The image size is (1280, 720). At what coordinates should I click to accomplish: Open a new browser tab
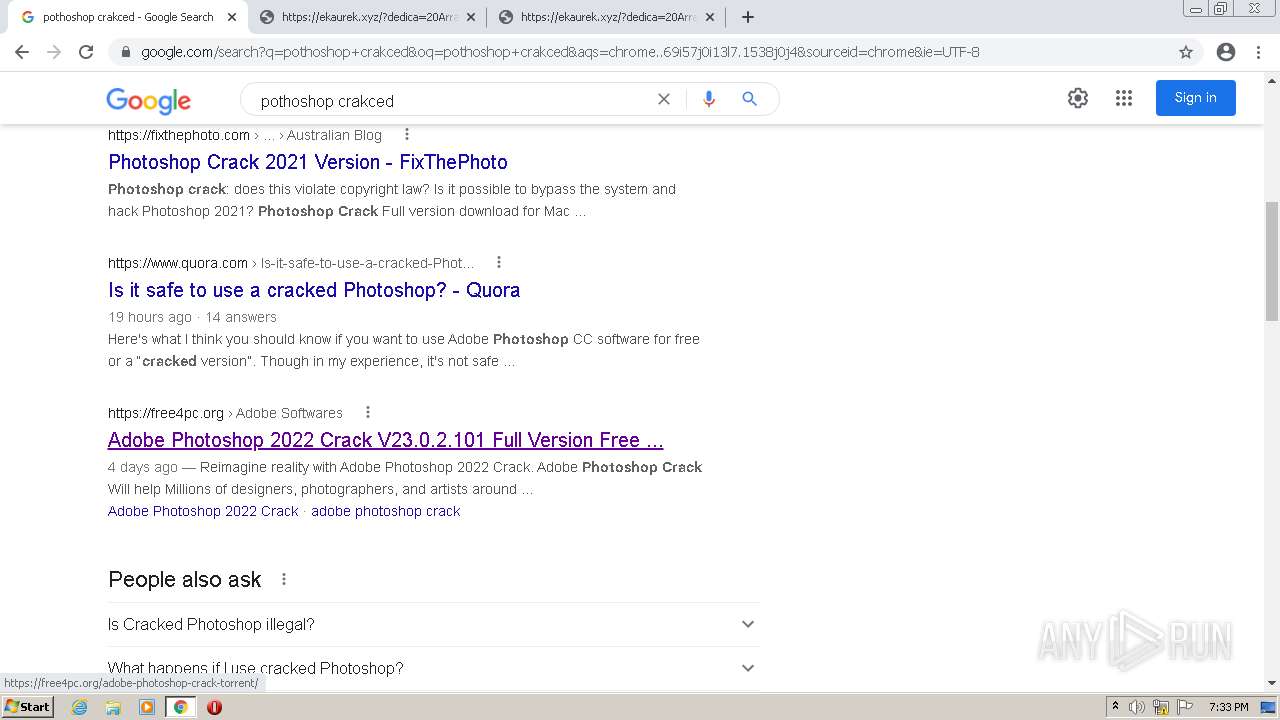tap(747, 17)
